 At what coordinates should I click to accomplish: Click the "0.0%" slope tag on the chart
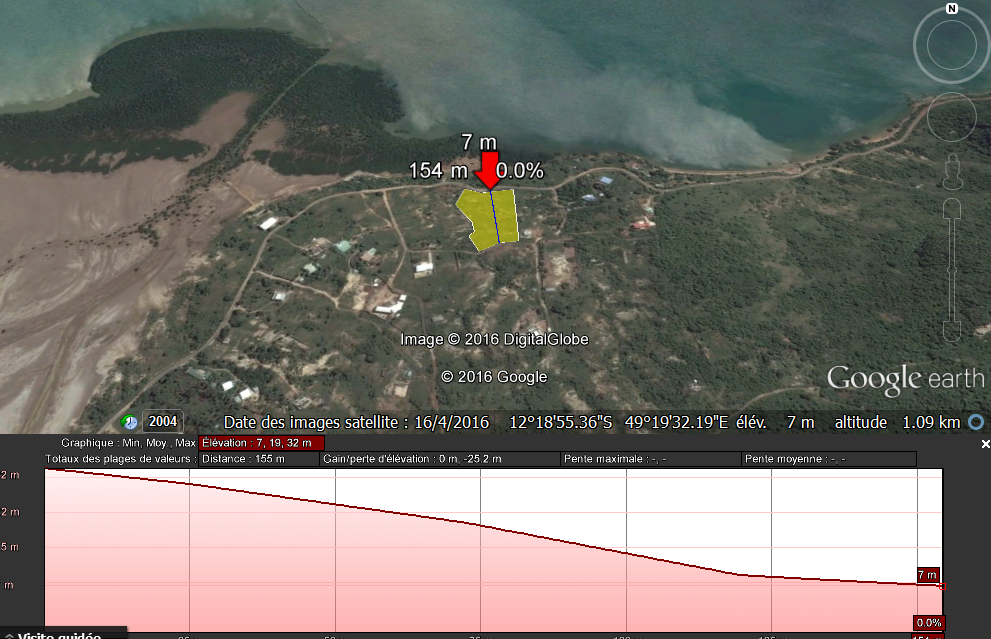point(929,623)
